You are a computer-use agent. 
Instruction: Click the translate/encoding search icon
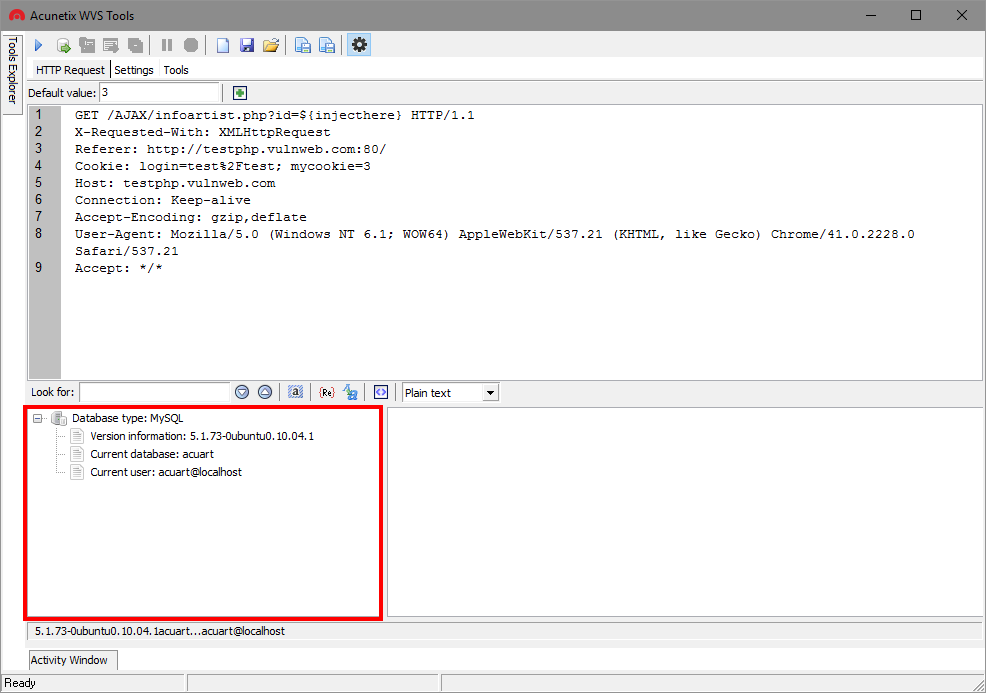click(350, 392)
